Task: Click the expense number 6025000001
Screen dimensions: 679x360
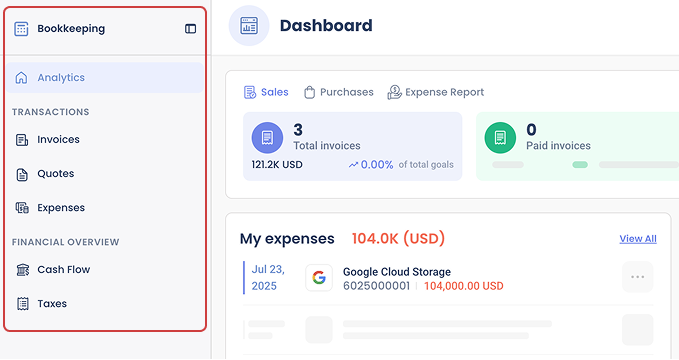Action: tap(376, 286)
